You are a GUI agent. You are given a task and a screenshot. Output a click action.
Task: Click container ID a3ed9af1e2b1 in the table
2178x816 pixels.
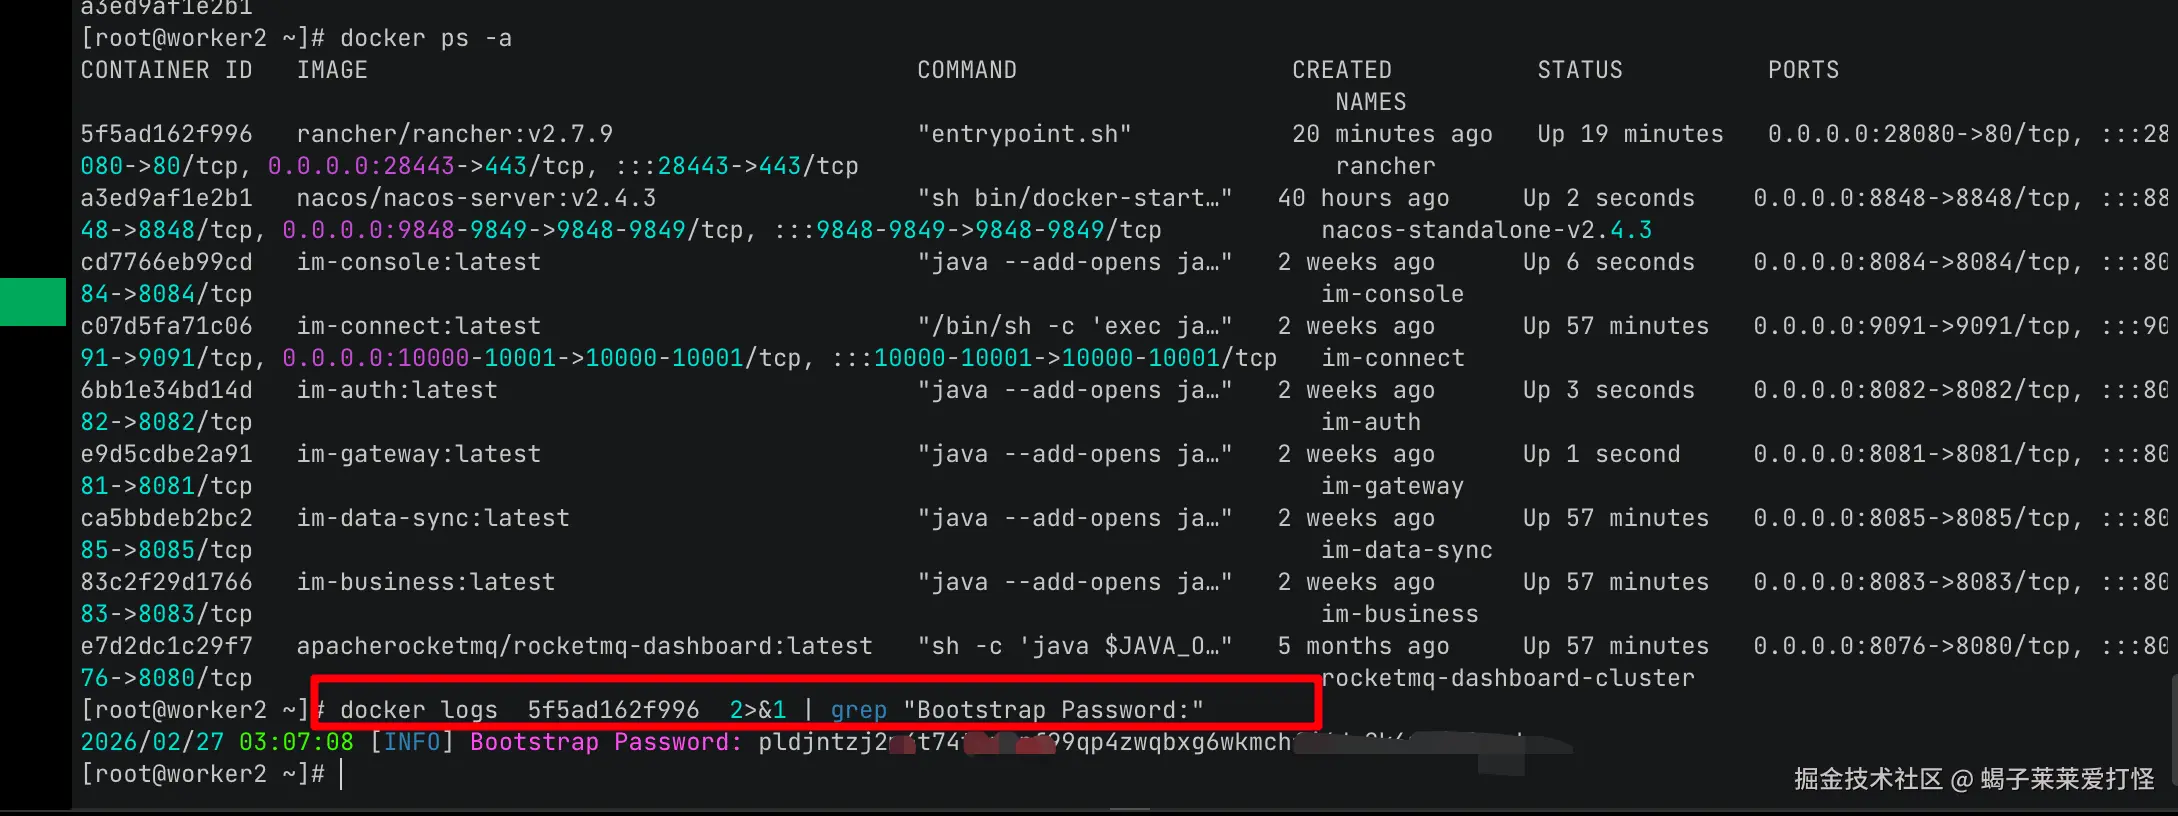click(x=166, y=198)
